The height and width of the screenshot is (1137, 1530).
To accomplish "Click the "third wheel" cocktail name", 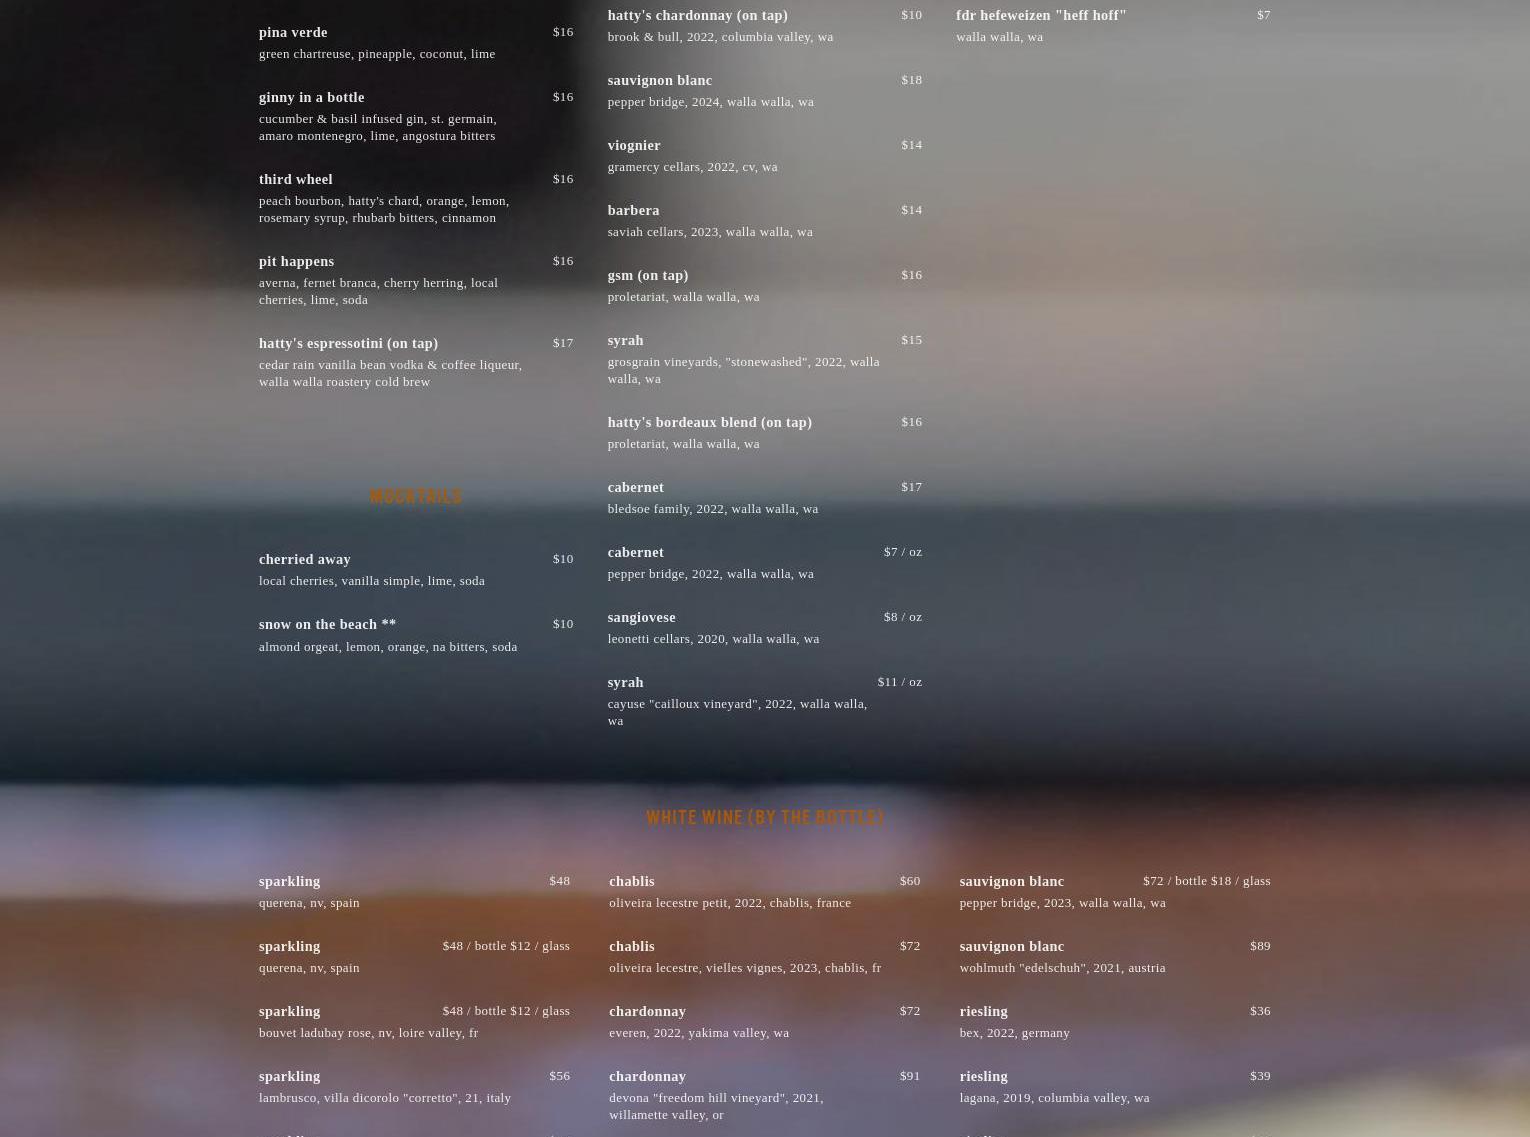I will [x=295, y=179].
